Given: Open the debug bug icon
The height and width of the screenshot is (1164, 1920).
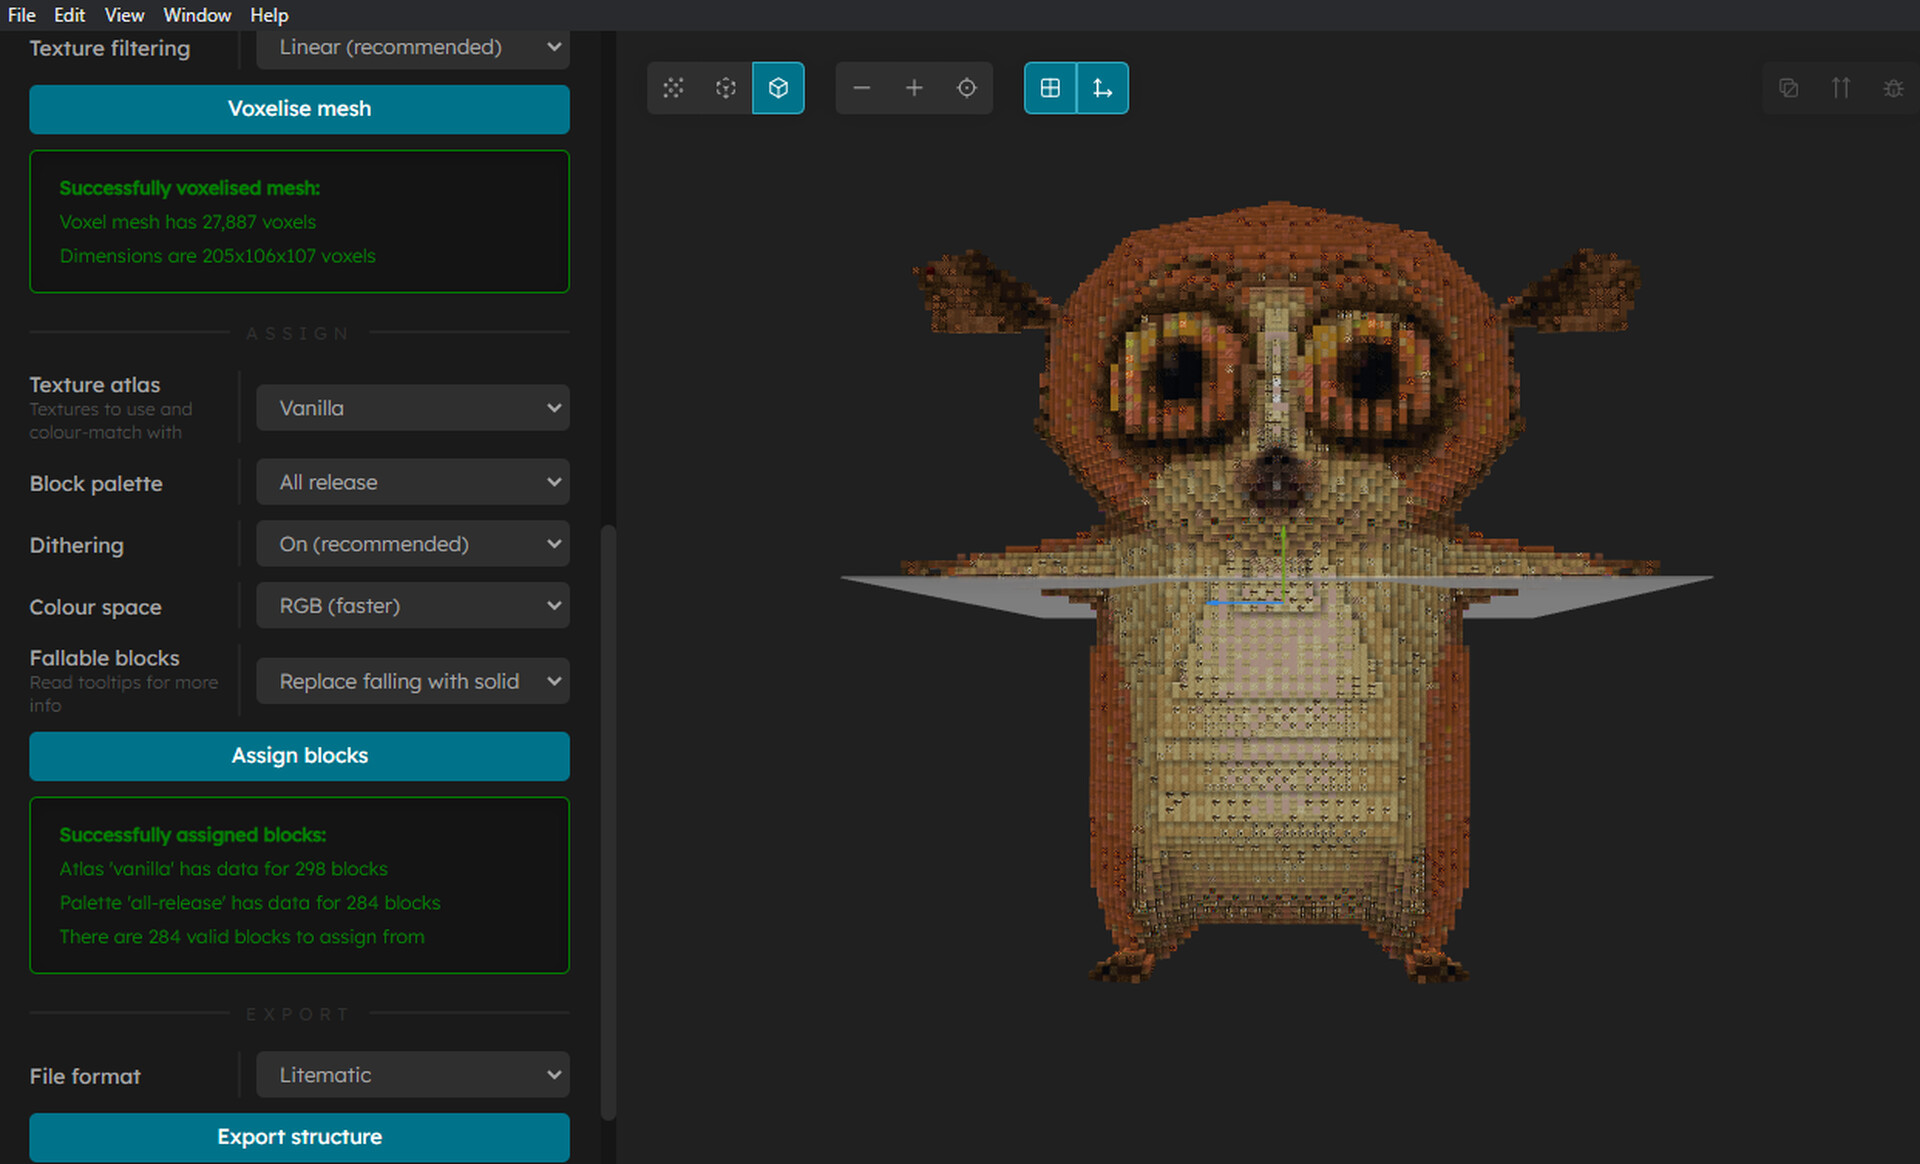Looking at the screenshot, I should point(1893,88).
